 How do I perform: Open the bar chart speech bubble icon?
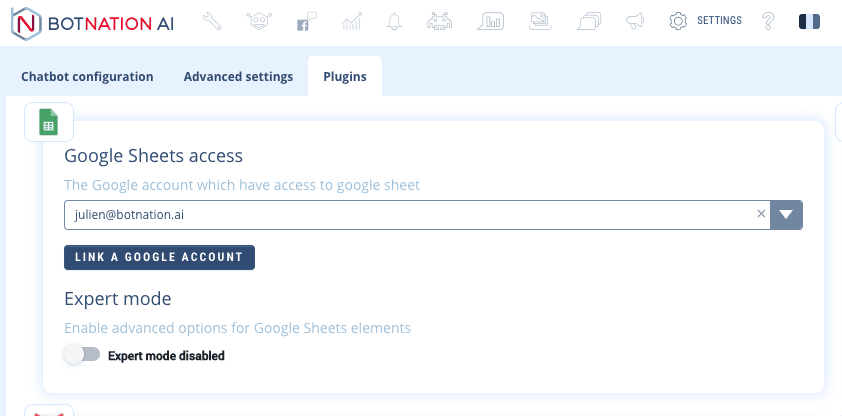click(x=491, y=21)
